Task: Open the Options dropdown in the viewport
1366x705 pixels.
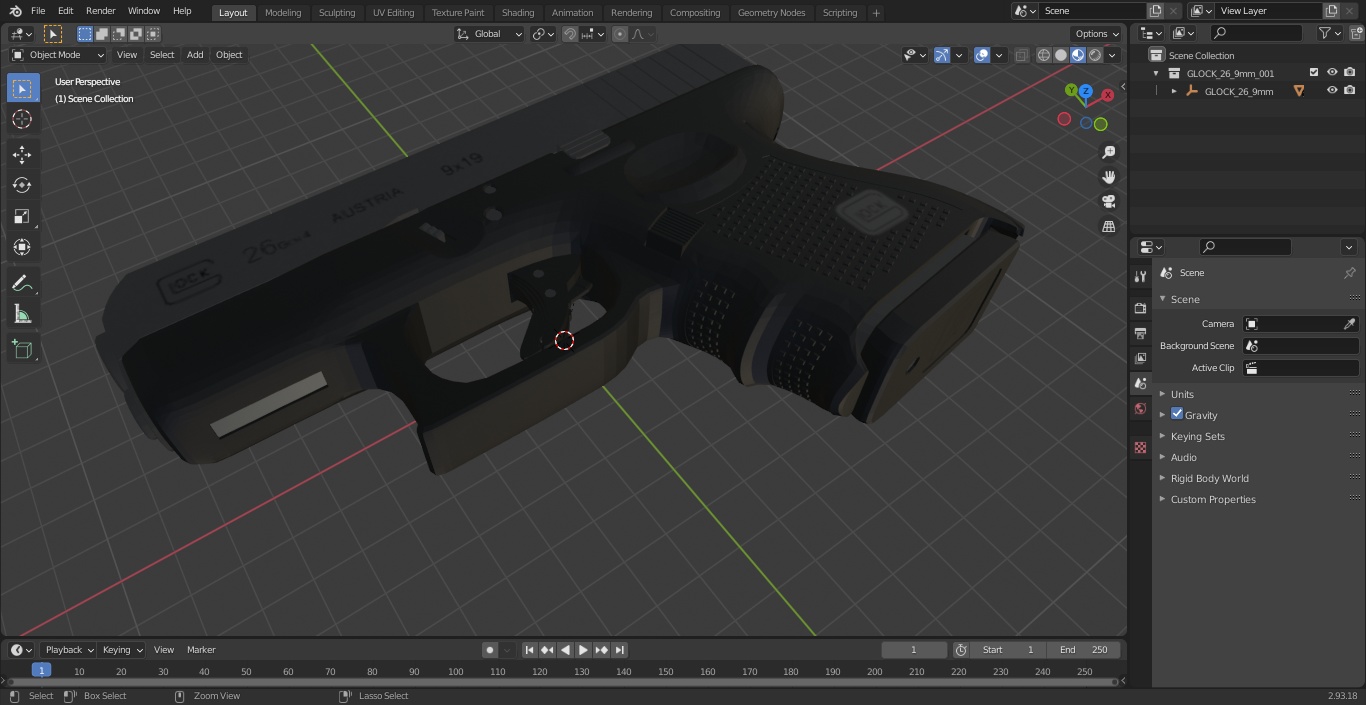Action: pos(1097,34)
